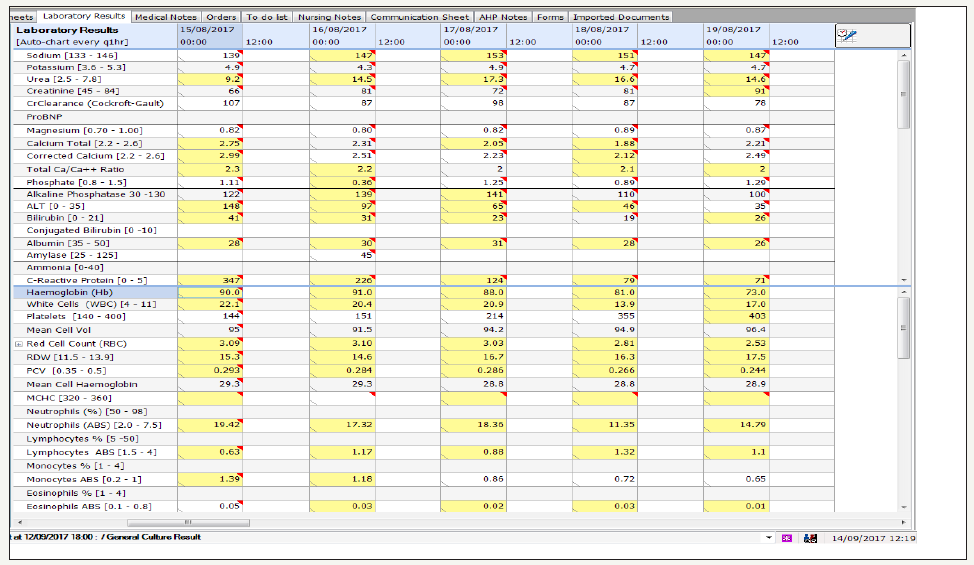974x565 pixels.
Task: Switch to the Medical Notes tab
Action: [166, 17]
